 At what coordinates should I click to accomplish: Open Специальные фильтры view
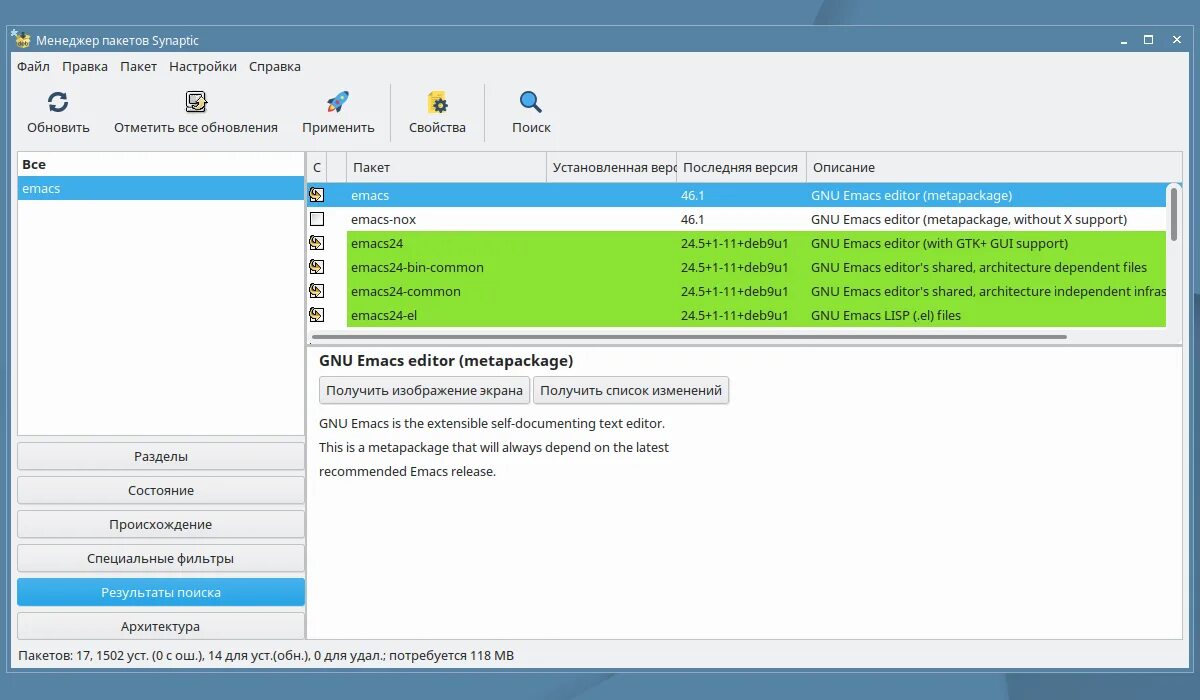(x=161, y=558)
